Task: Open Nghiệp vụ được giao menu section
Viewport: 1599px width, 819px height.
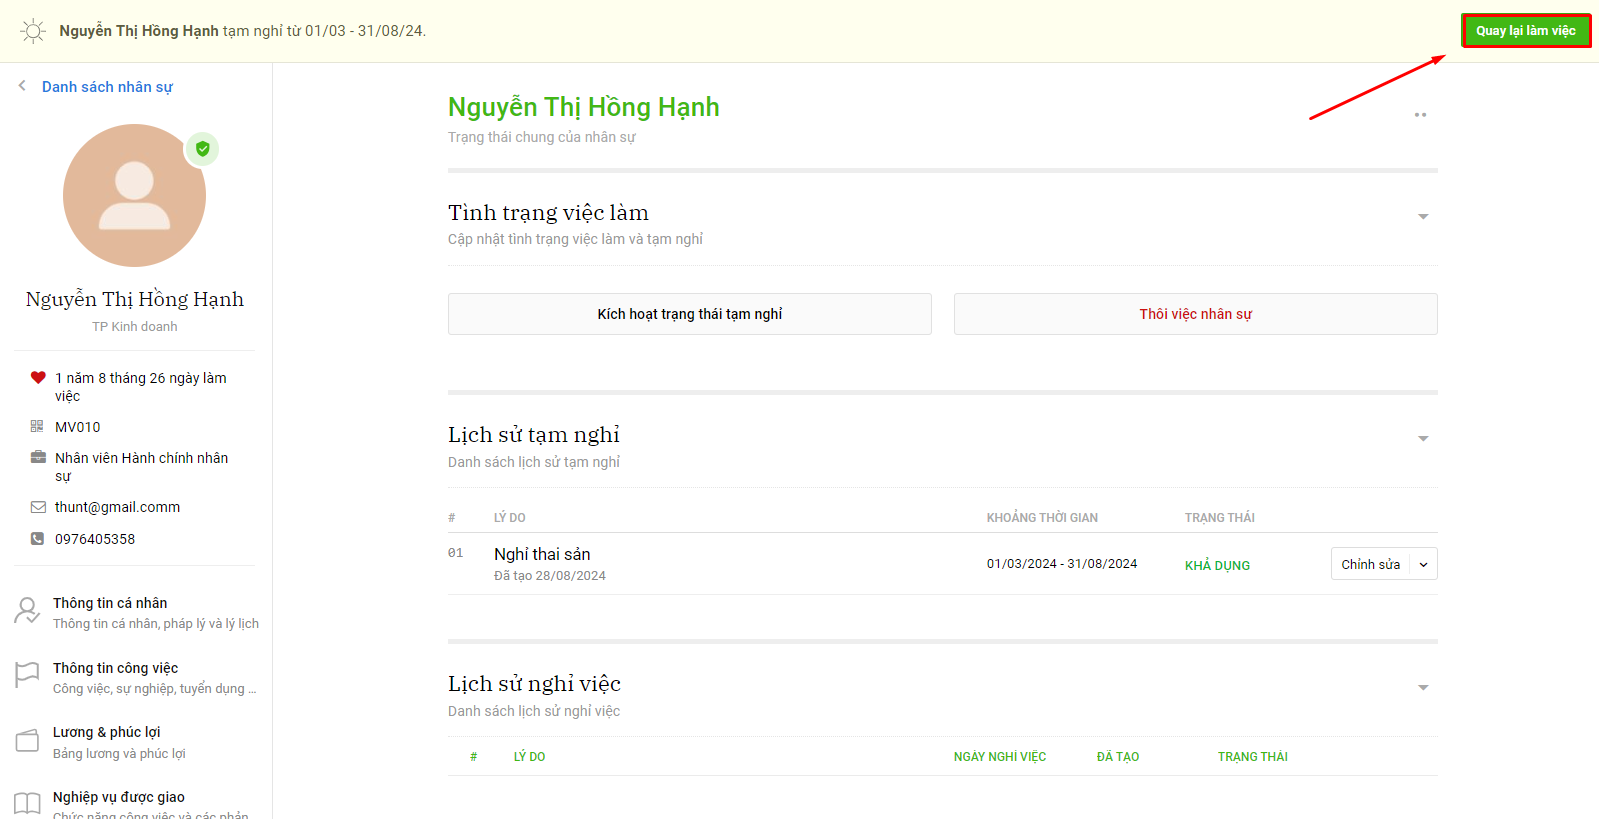Action: pos(136,805)
